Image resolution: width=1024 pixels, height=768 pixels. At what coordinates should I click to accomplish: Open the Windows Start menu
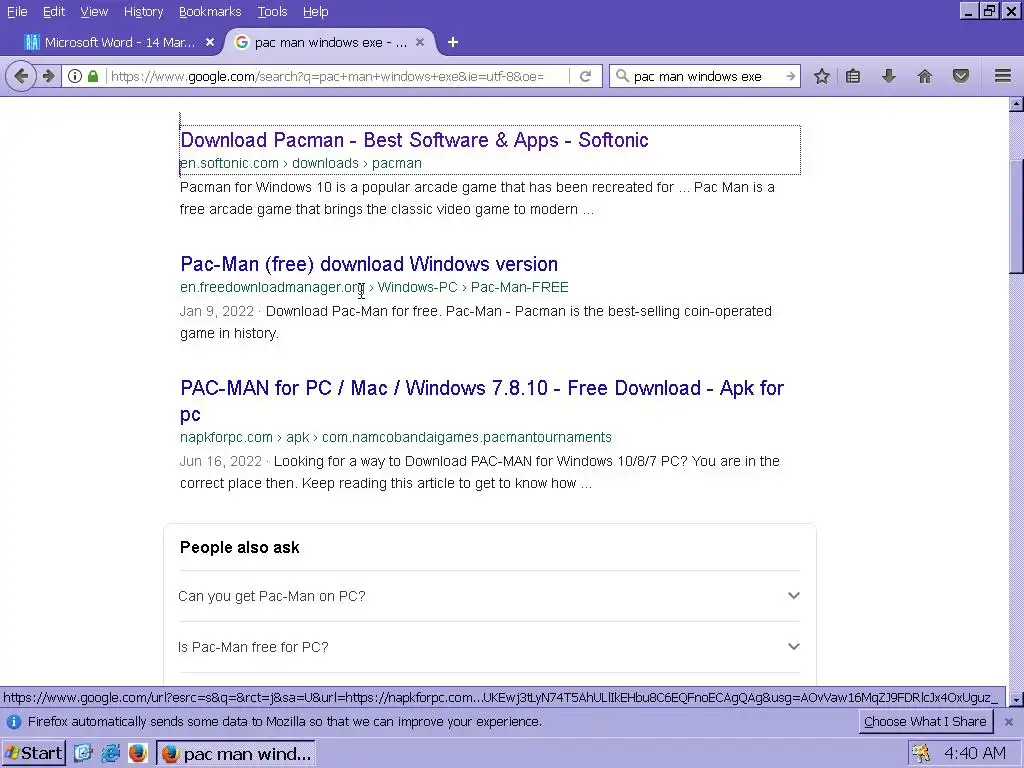(33, 753)
